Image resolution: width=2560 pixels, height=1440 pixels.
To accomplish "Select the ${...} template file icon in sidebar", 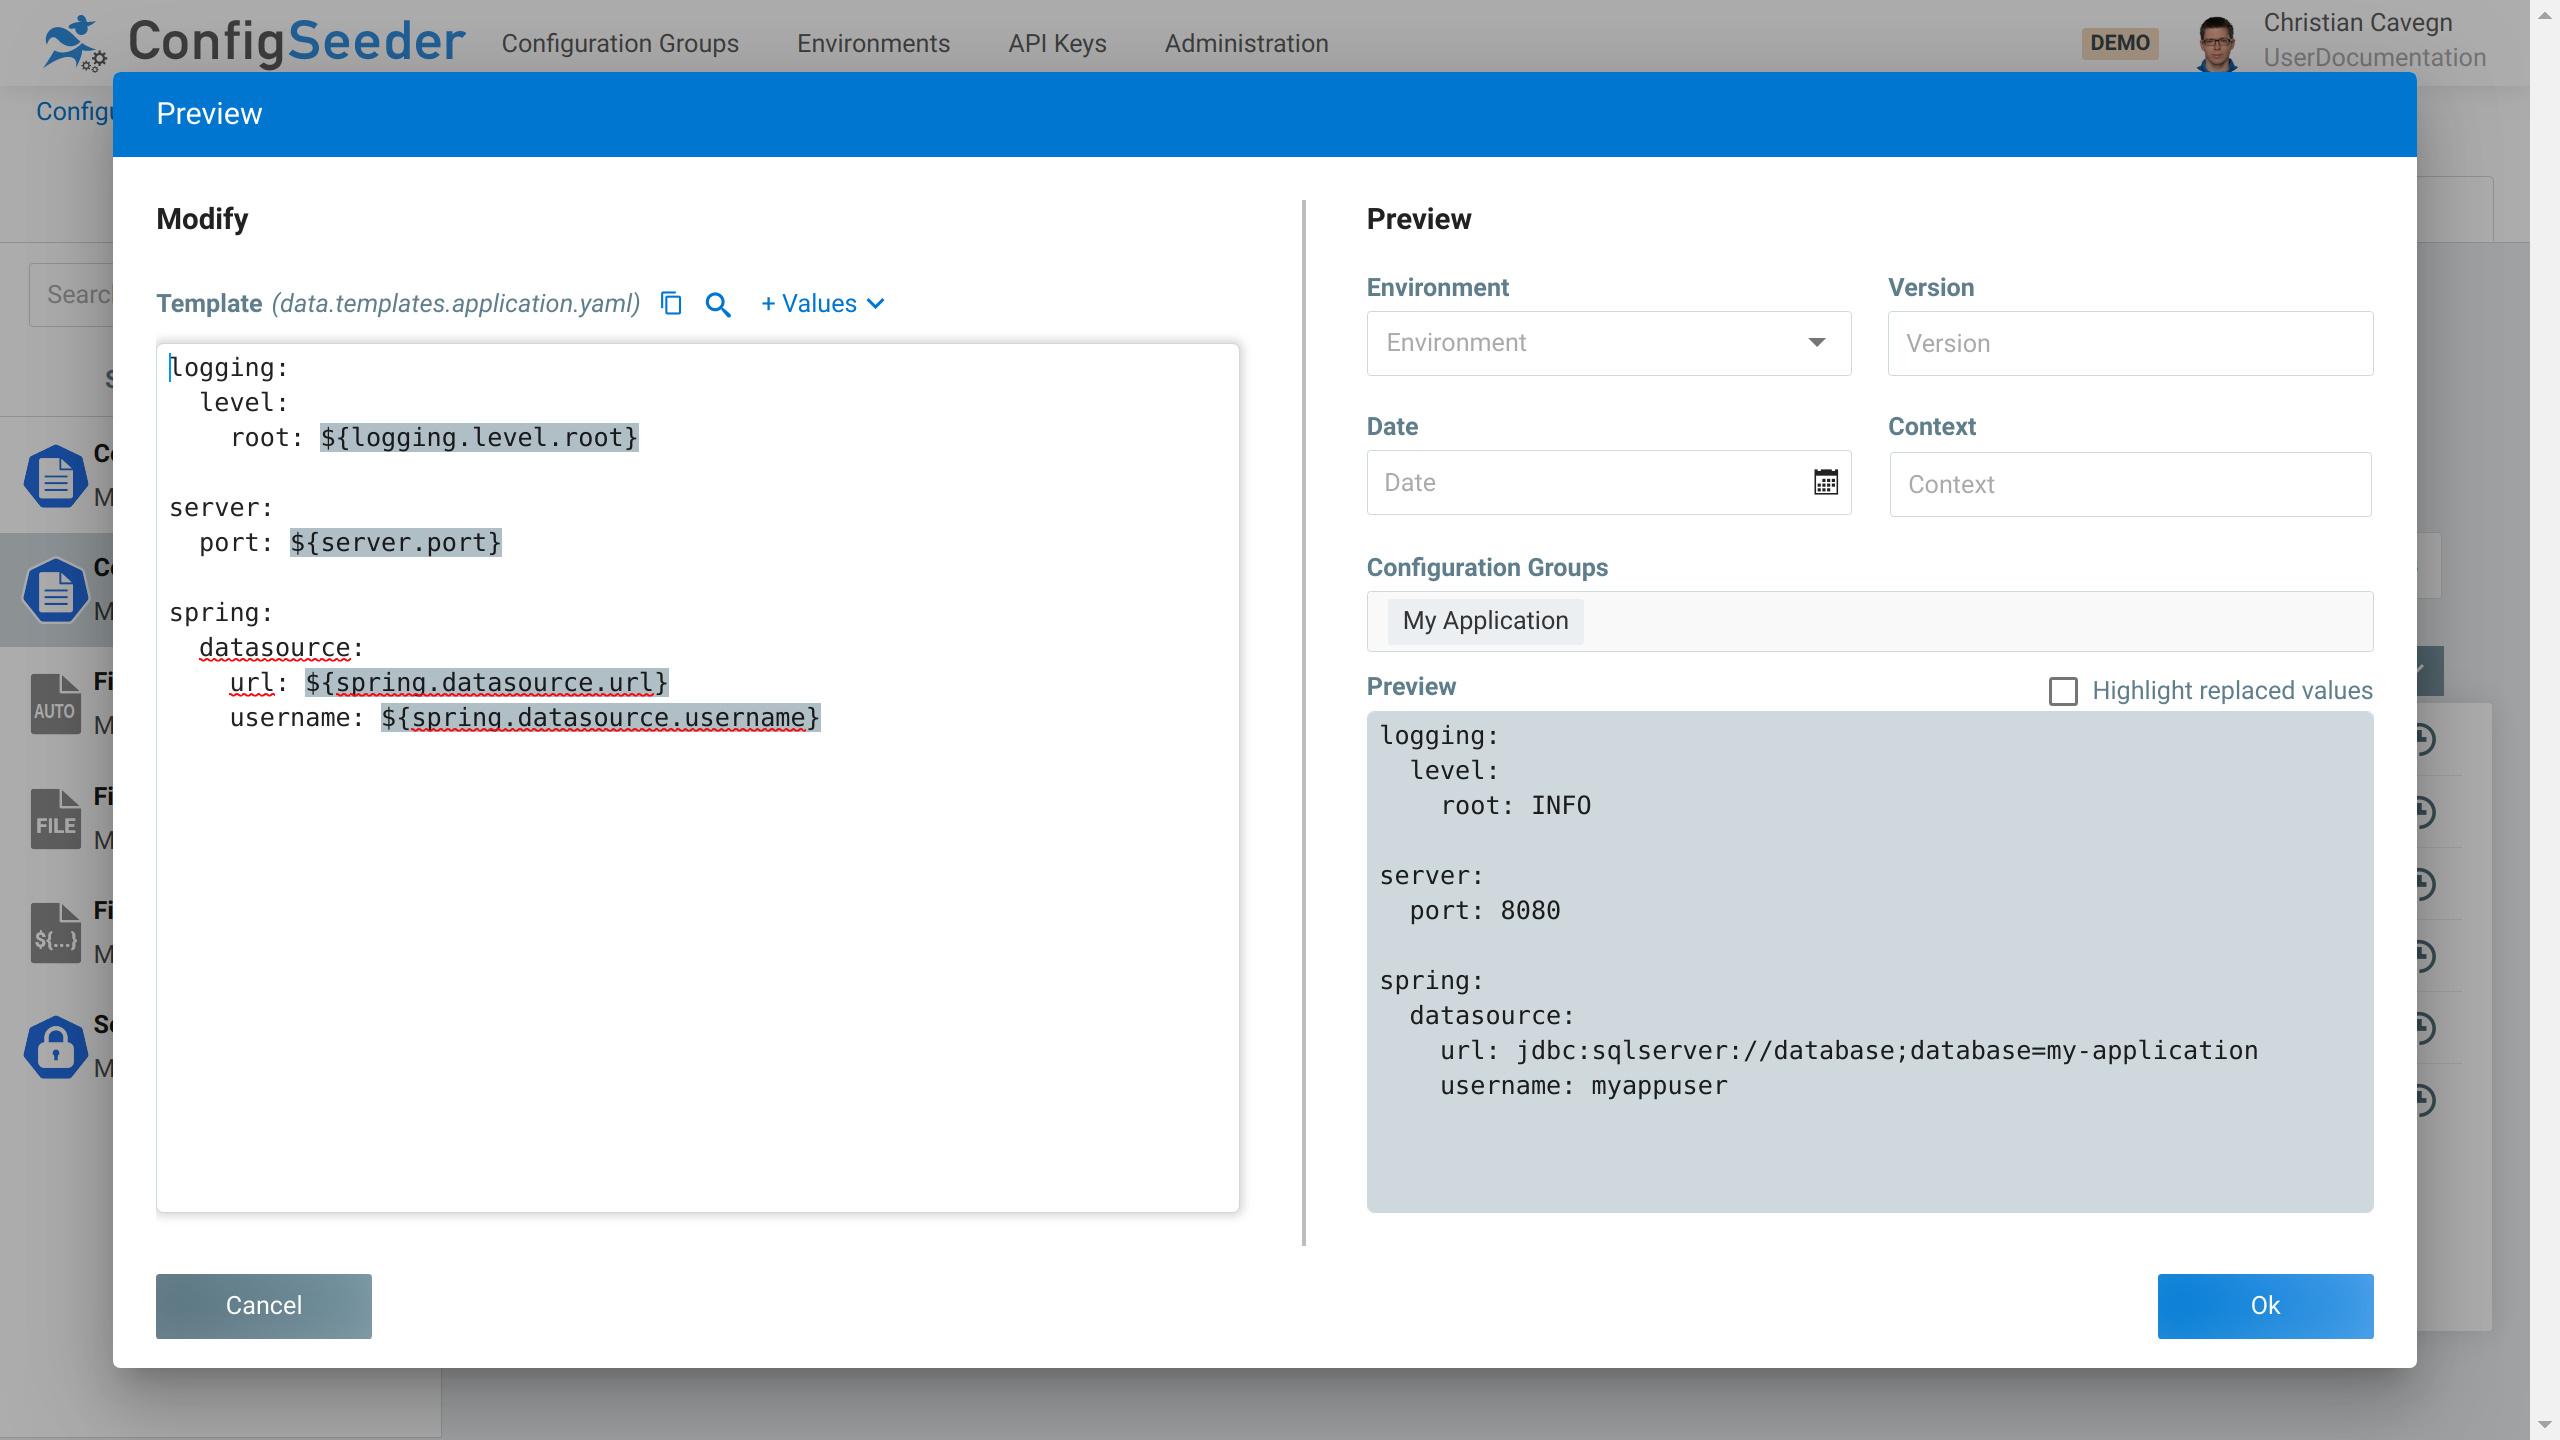I will (x=55, y=933).
